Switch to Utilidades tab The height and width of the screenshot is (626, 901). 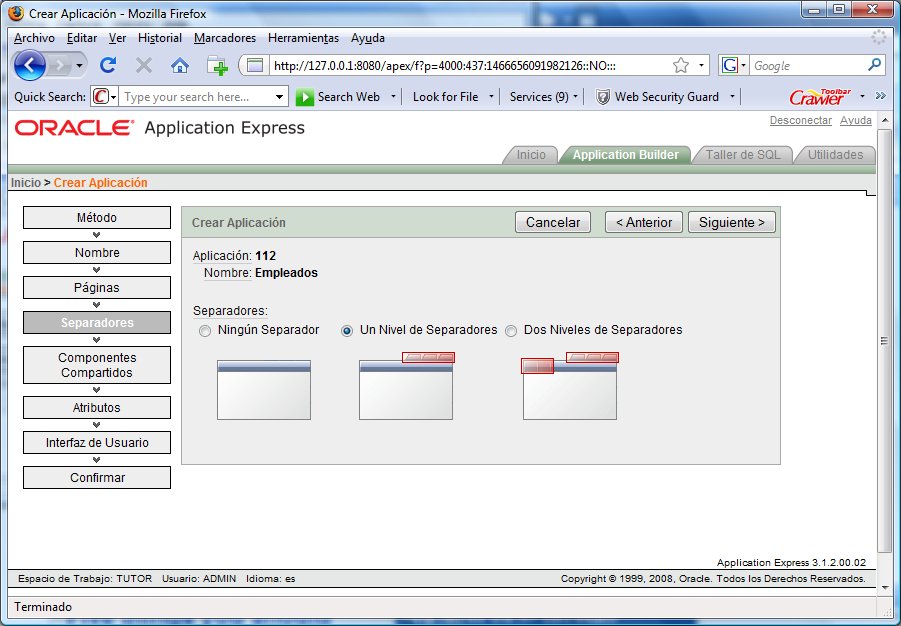point(835,155)
